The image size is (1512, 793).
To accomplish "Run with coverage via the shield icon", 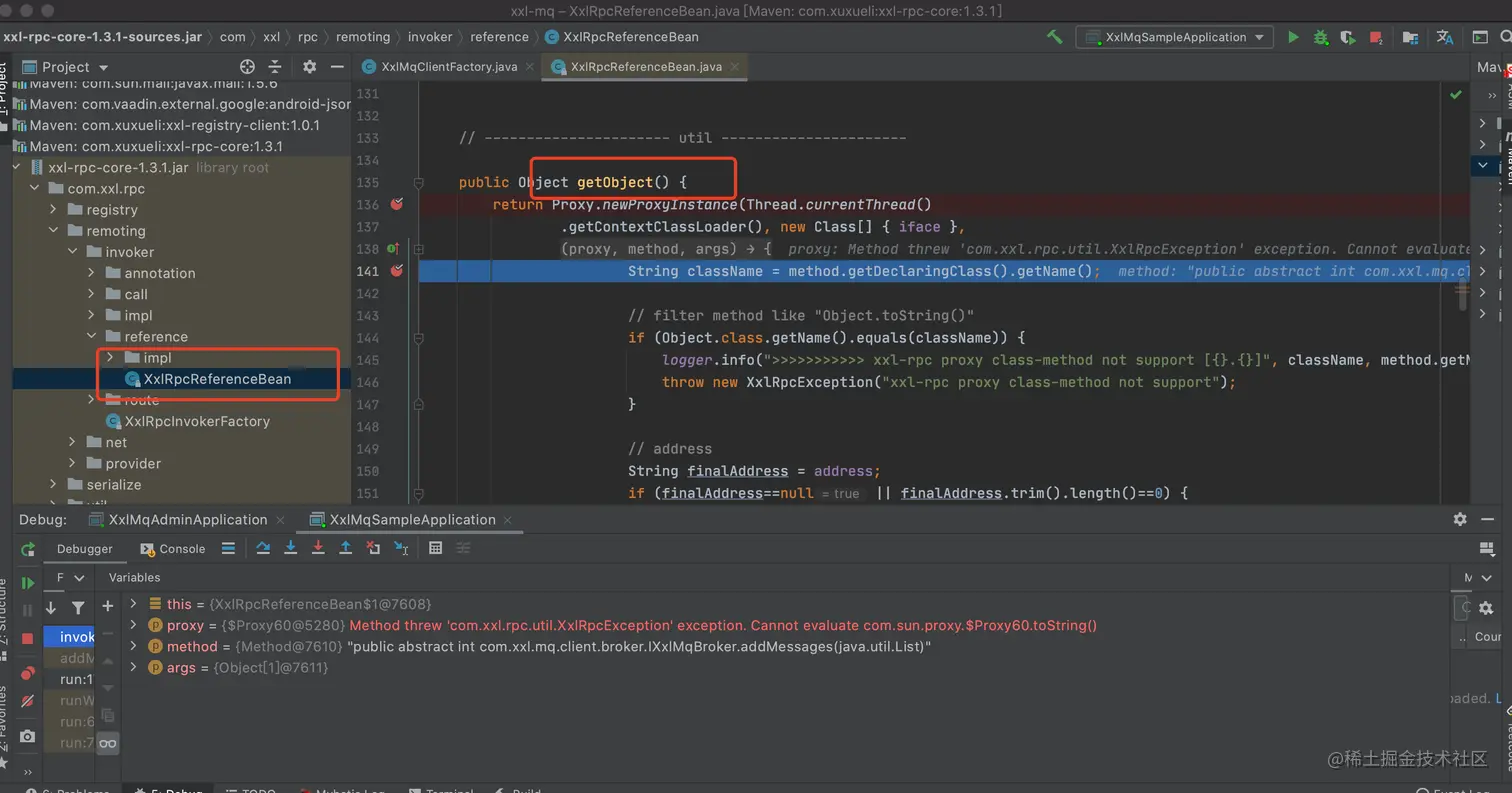I will point(1348,37).
